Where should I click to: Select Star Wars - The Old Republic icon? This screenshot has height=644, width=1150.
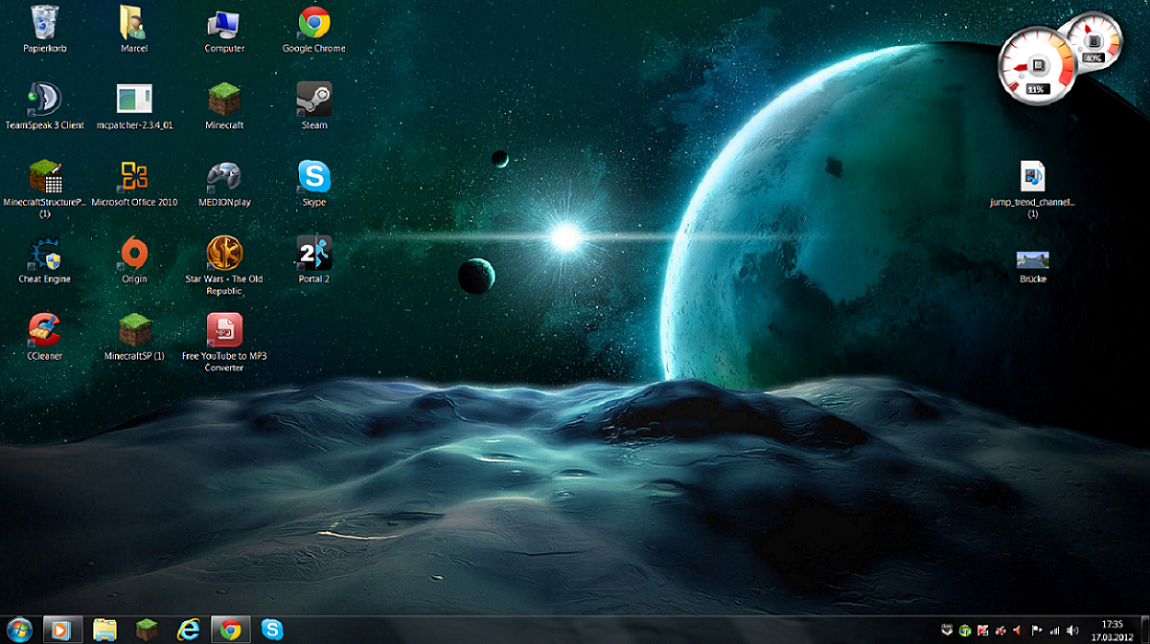pyautogui.click(x=224, y=254)
